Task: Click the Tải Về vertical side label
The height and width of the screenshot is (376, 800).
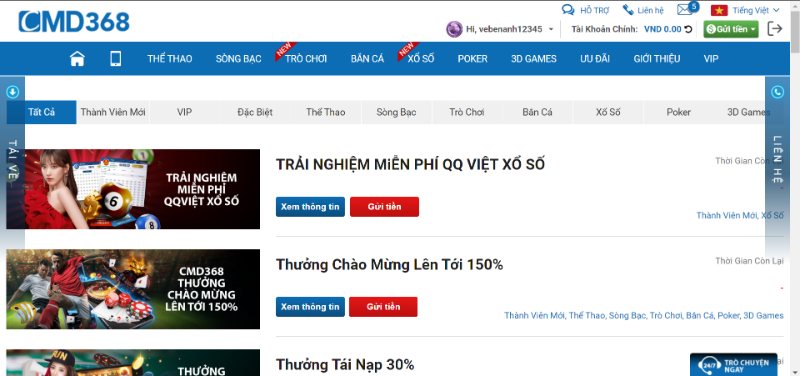Action: (x=14, y=159)
